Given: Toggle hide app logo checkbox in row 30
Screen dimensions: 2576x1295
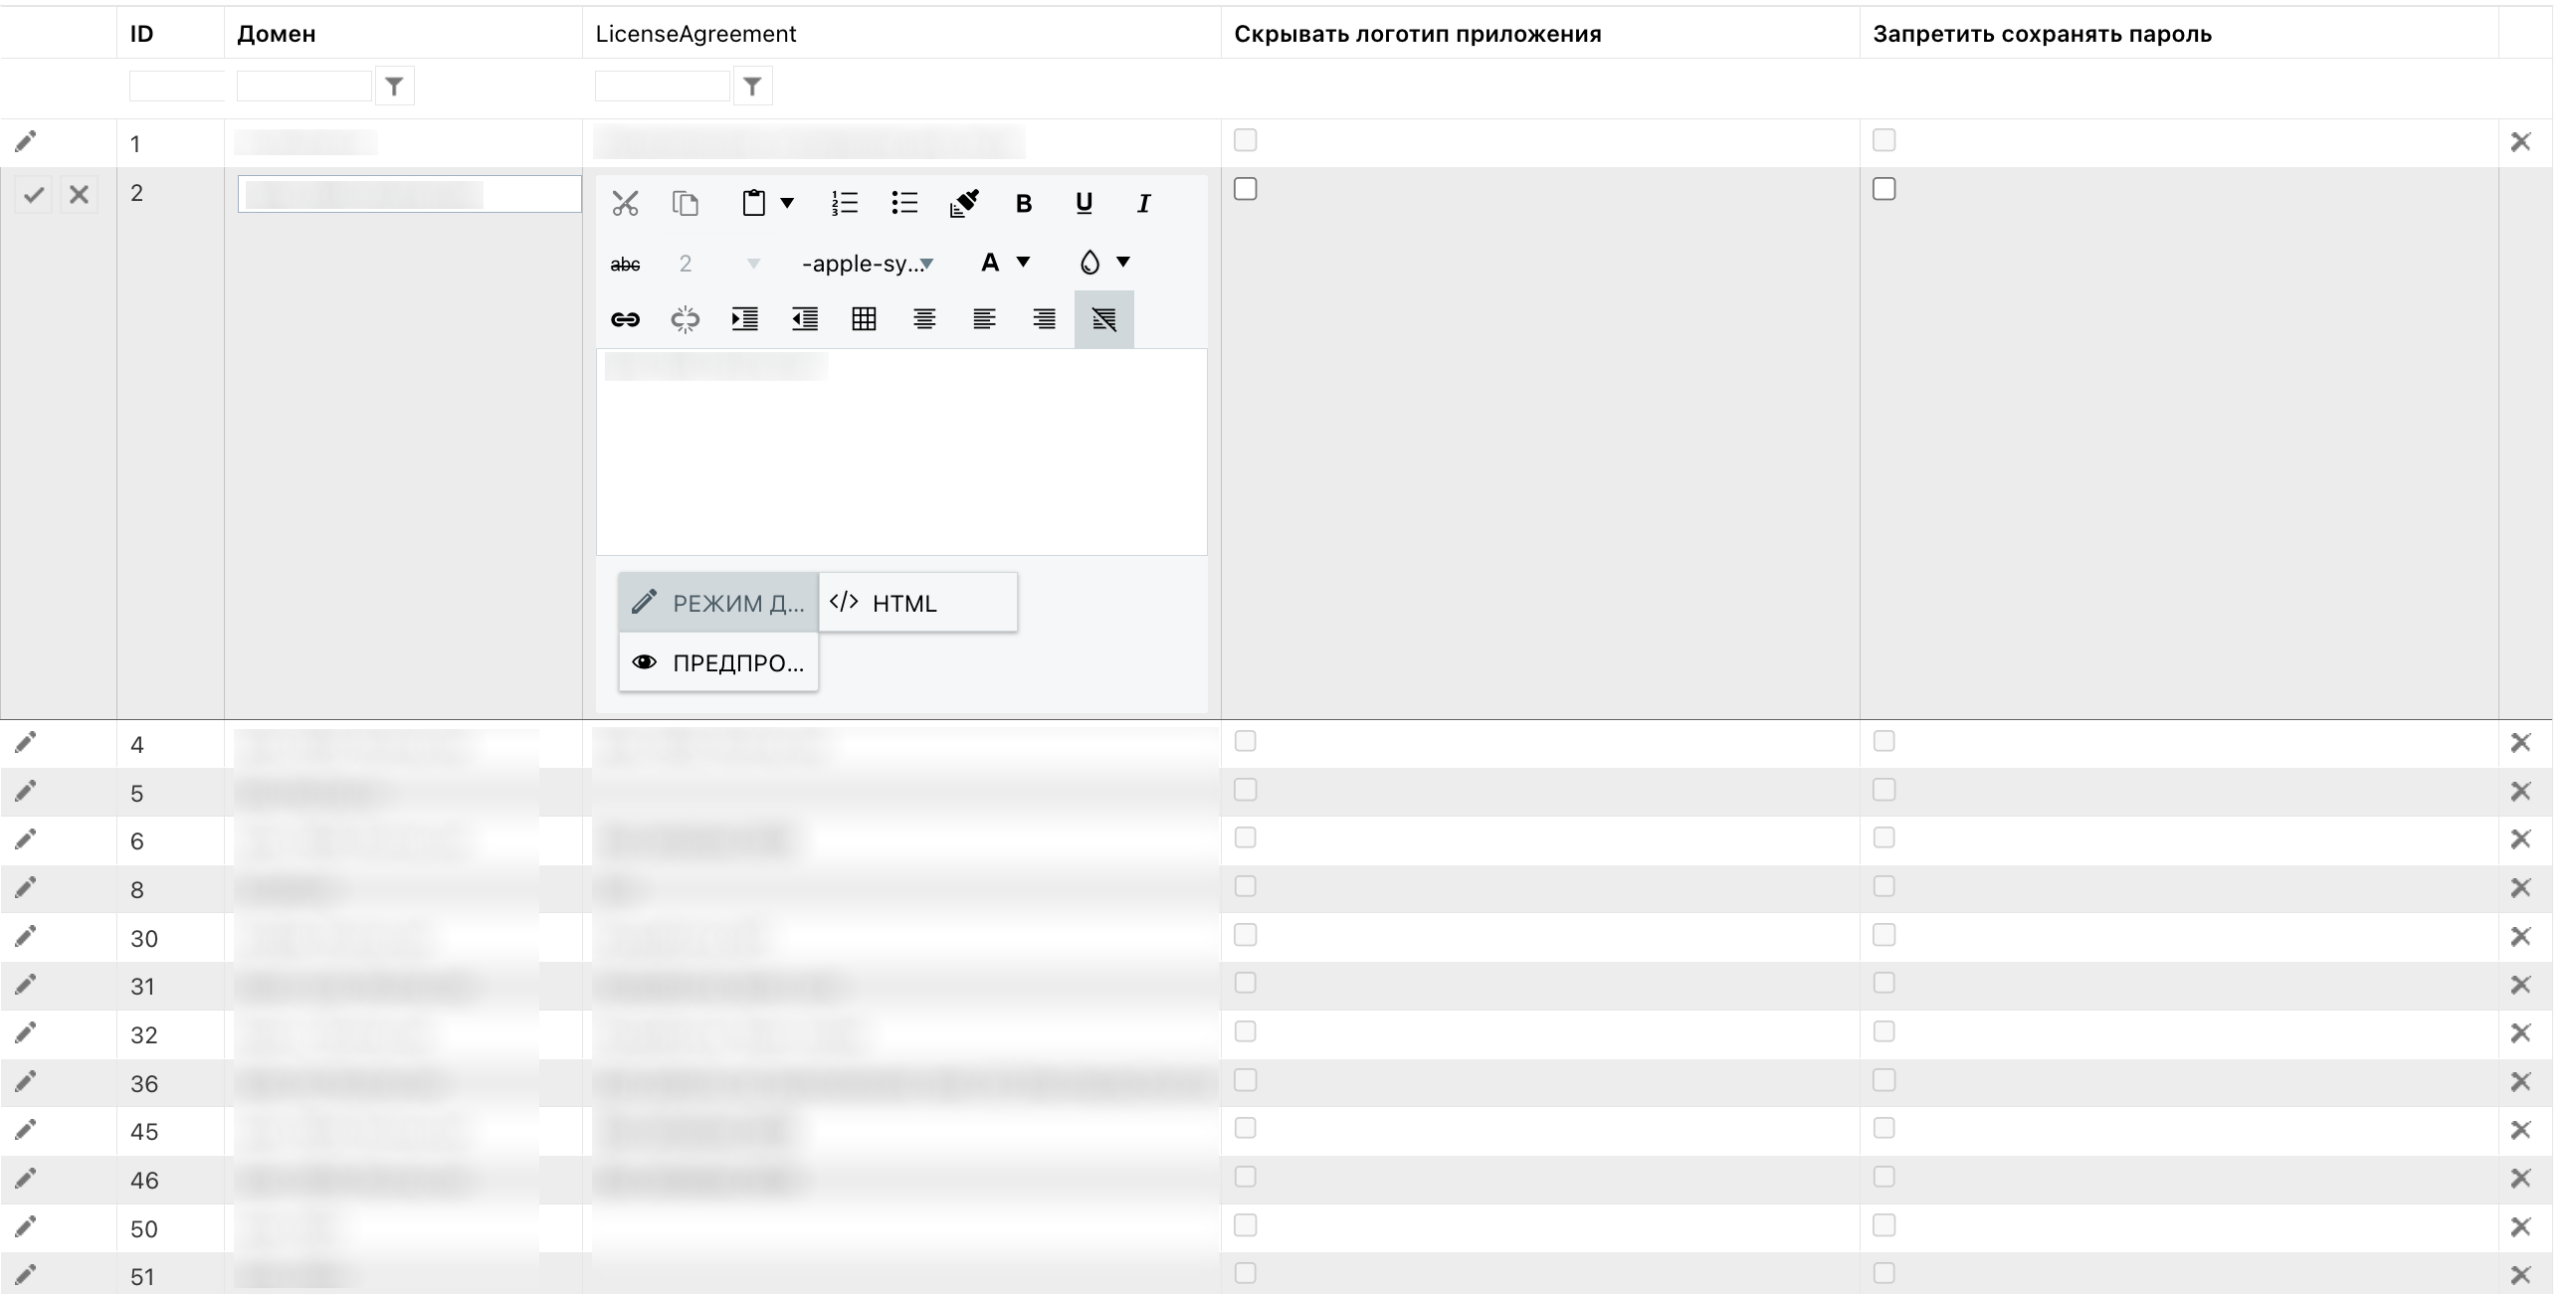Looking at the screenshot, I should click(1246, 936).
